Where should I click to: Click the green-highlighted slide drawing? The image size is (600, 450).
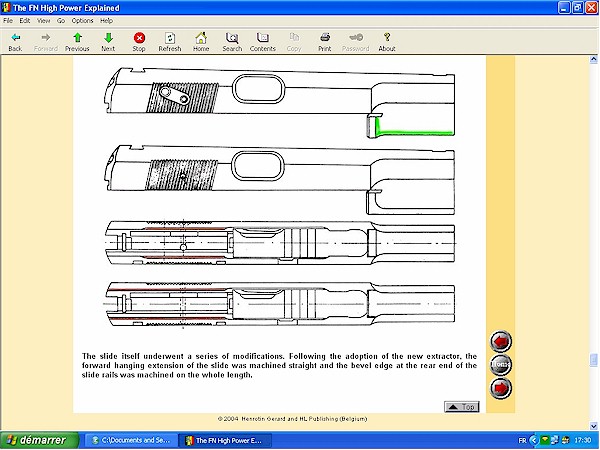point(280,102)
